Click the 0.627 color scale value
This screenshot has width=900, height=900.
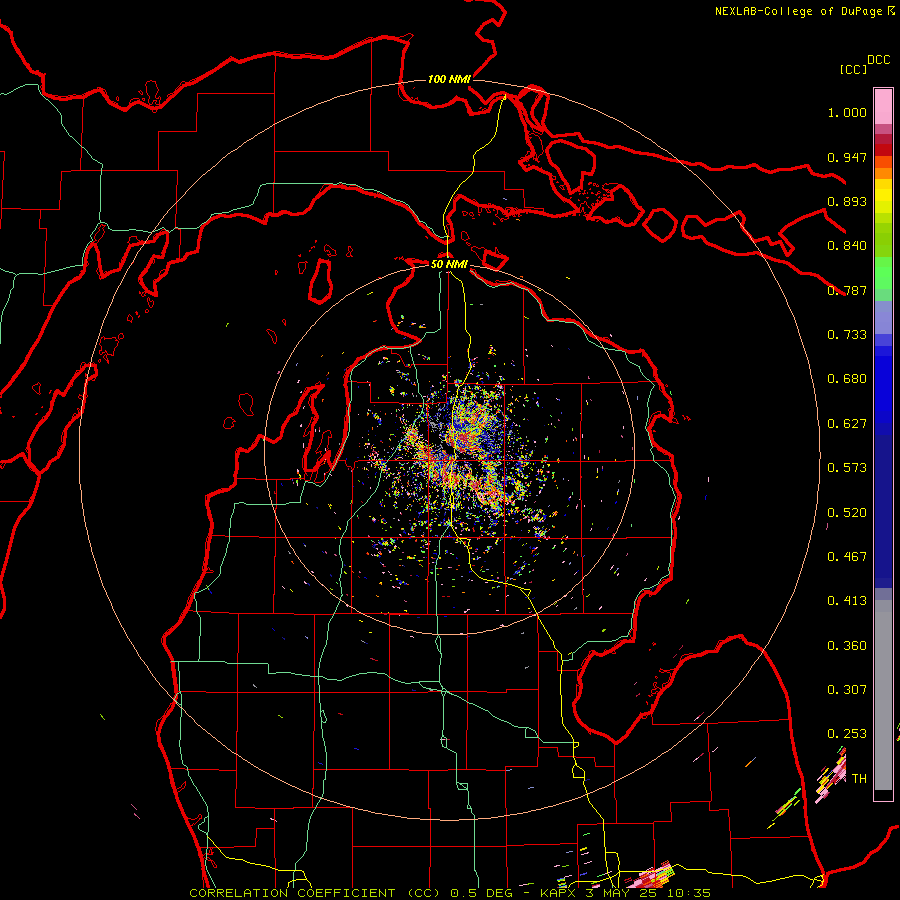847,424
